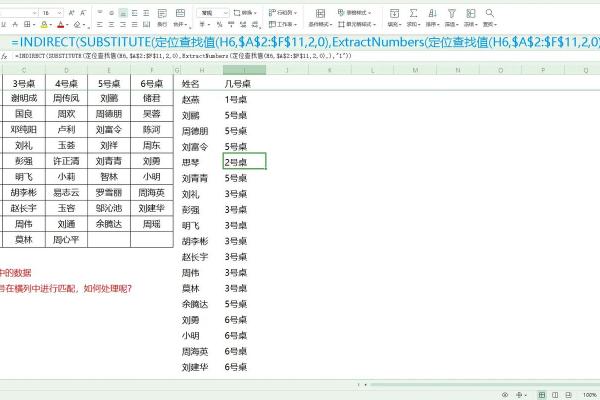Expand the merge cells (合并) dropdown
600x400 pixels.
tap(186, 24)
